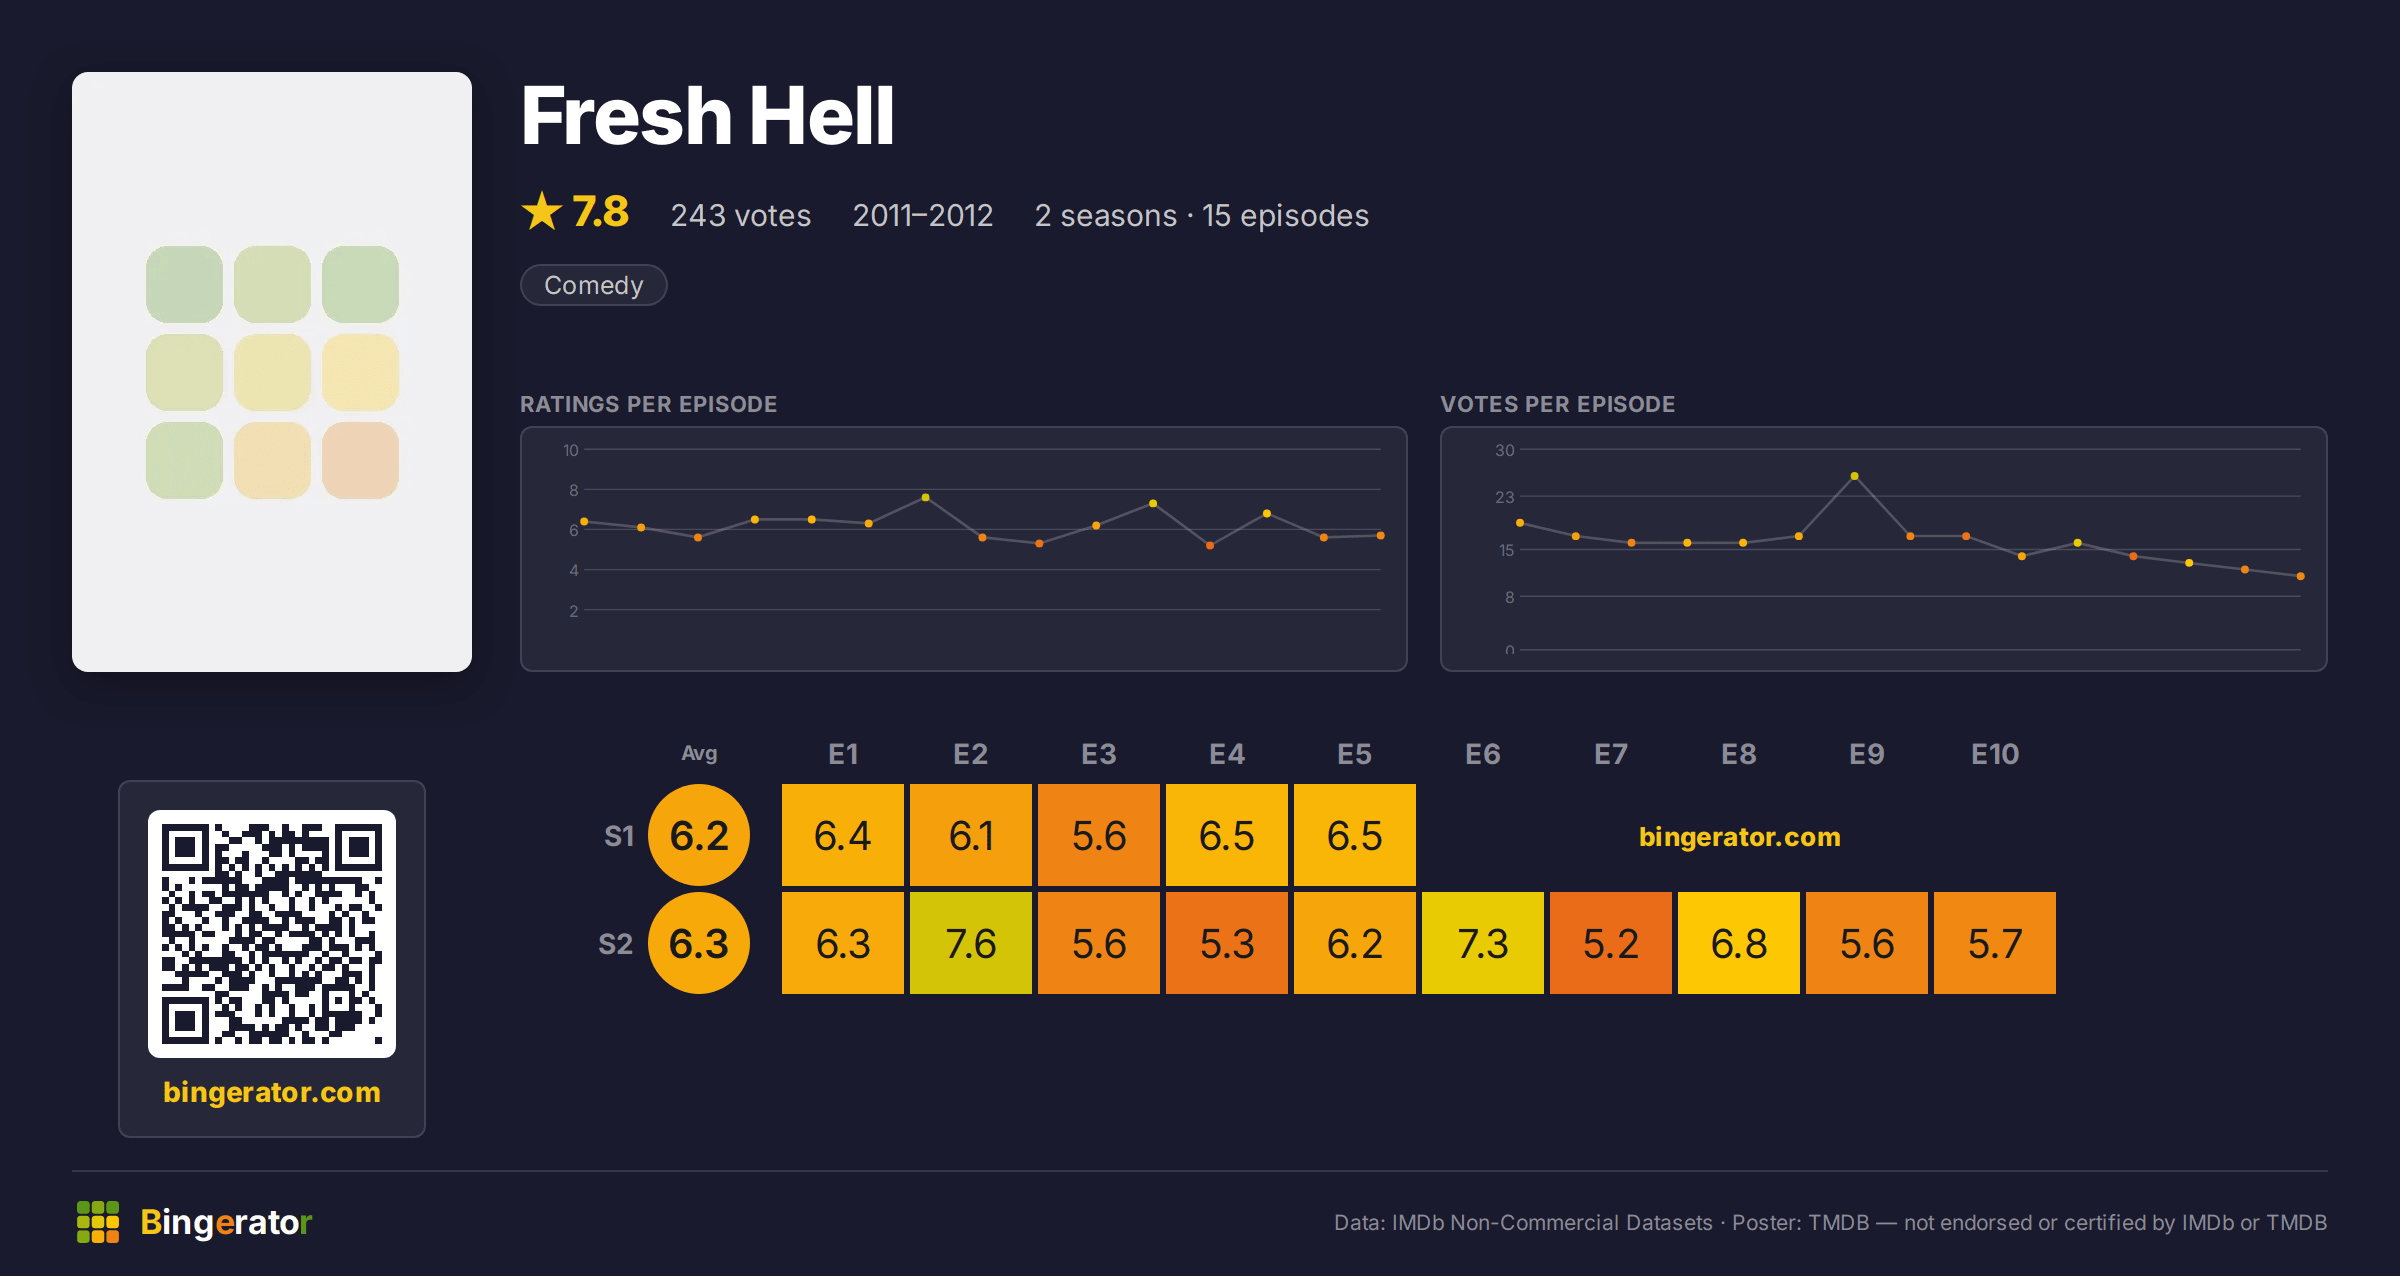2400x1276 pixels.
Task: Click the Bingerator grid logo icon
Action: click(98, 1222)
